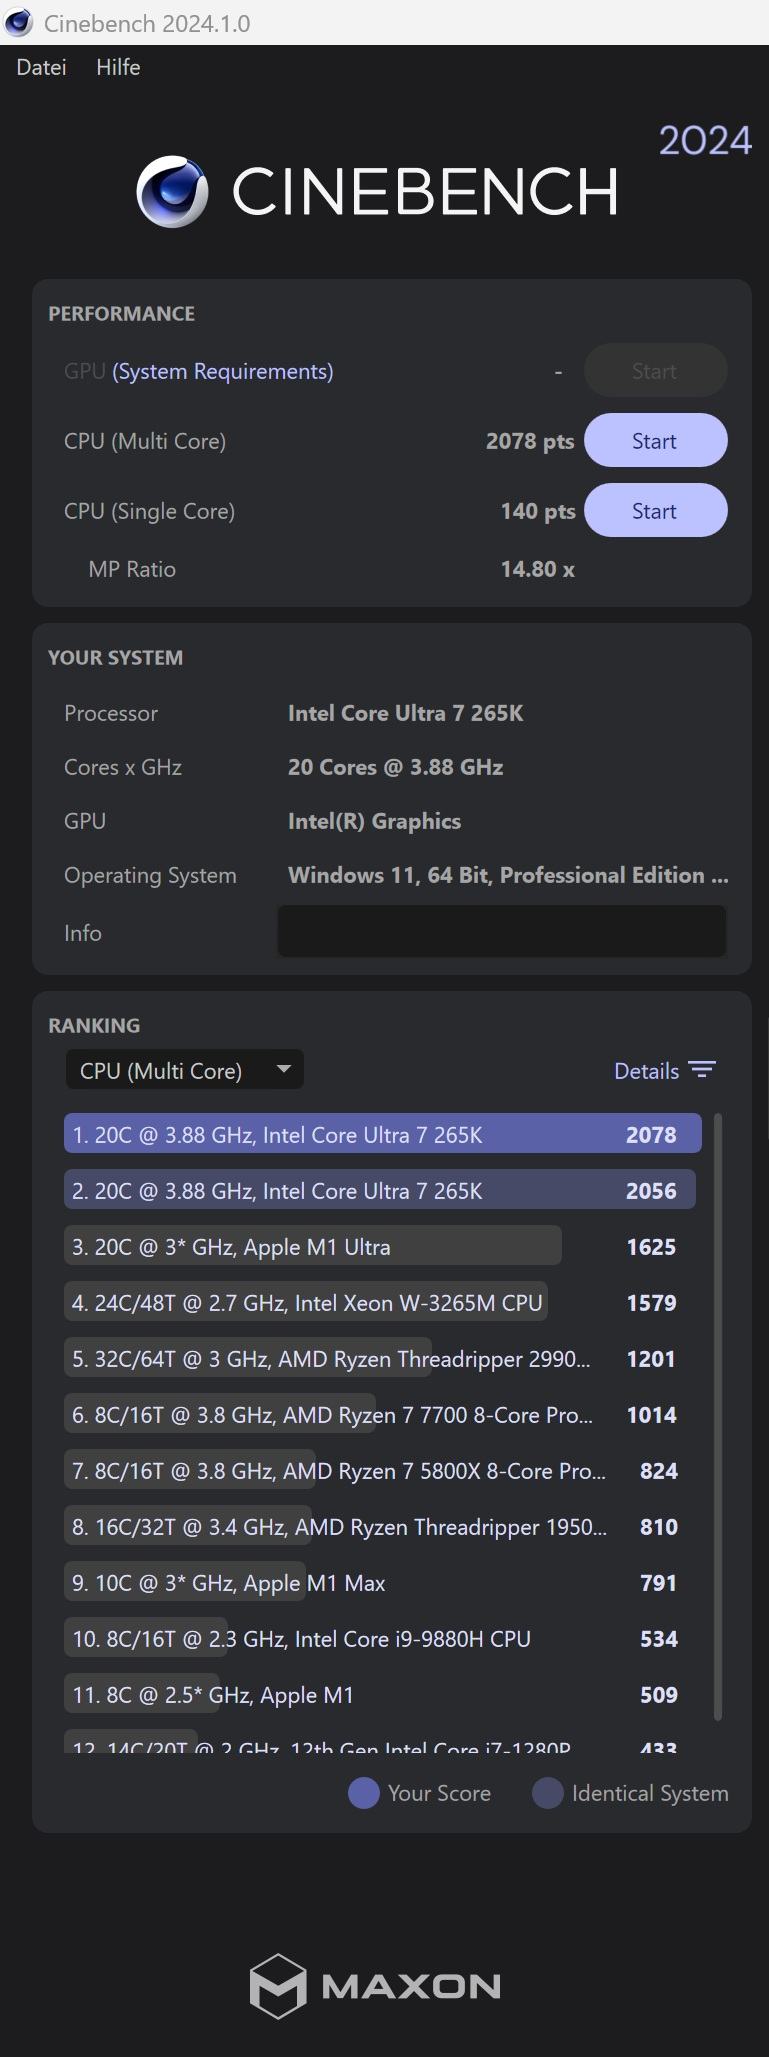
Task: Click the Info text input field
Action: (501, 931)
